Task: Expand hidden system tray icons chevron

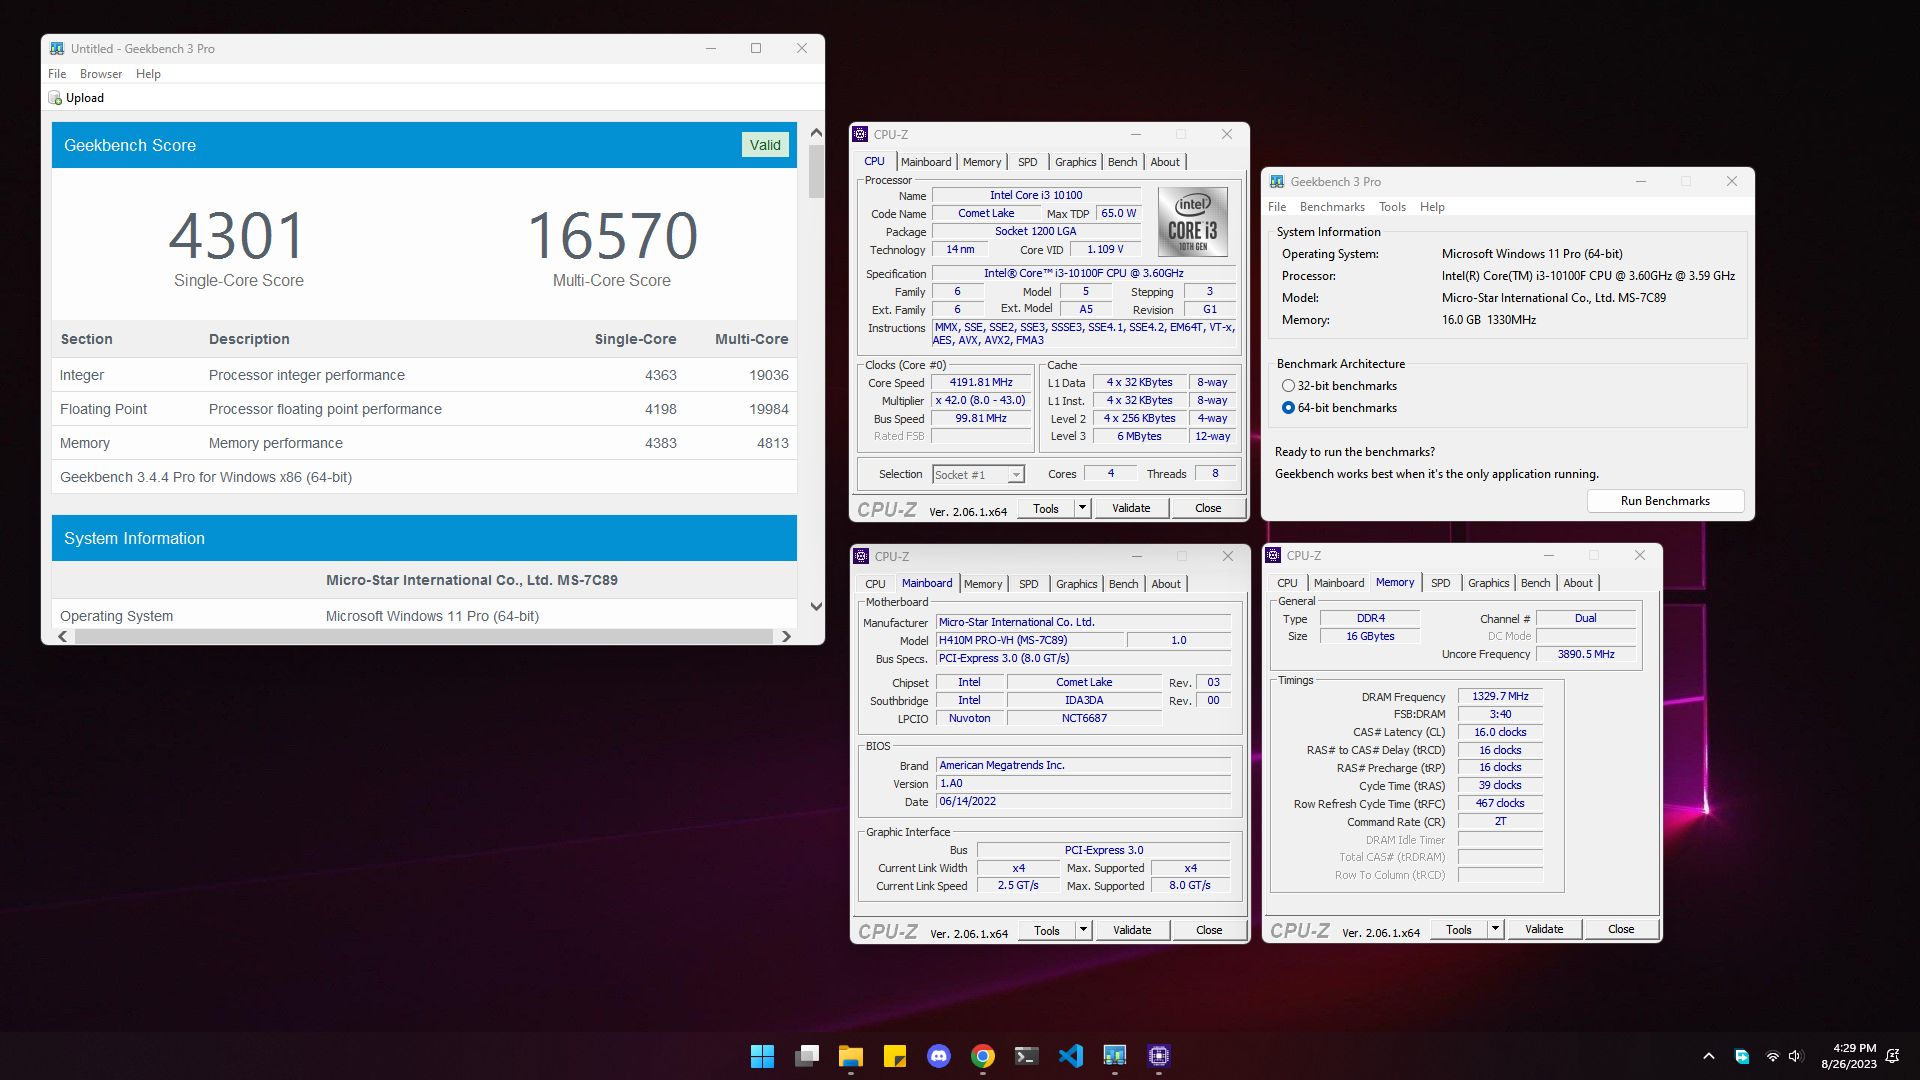Action: [1709, 1056]
